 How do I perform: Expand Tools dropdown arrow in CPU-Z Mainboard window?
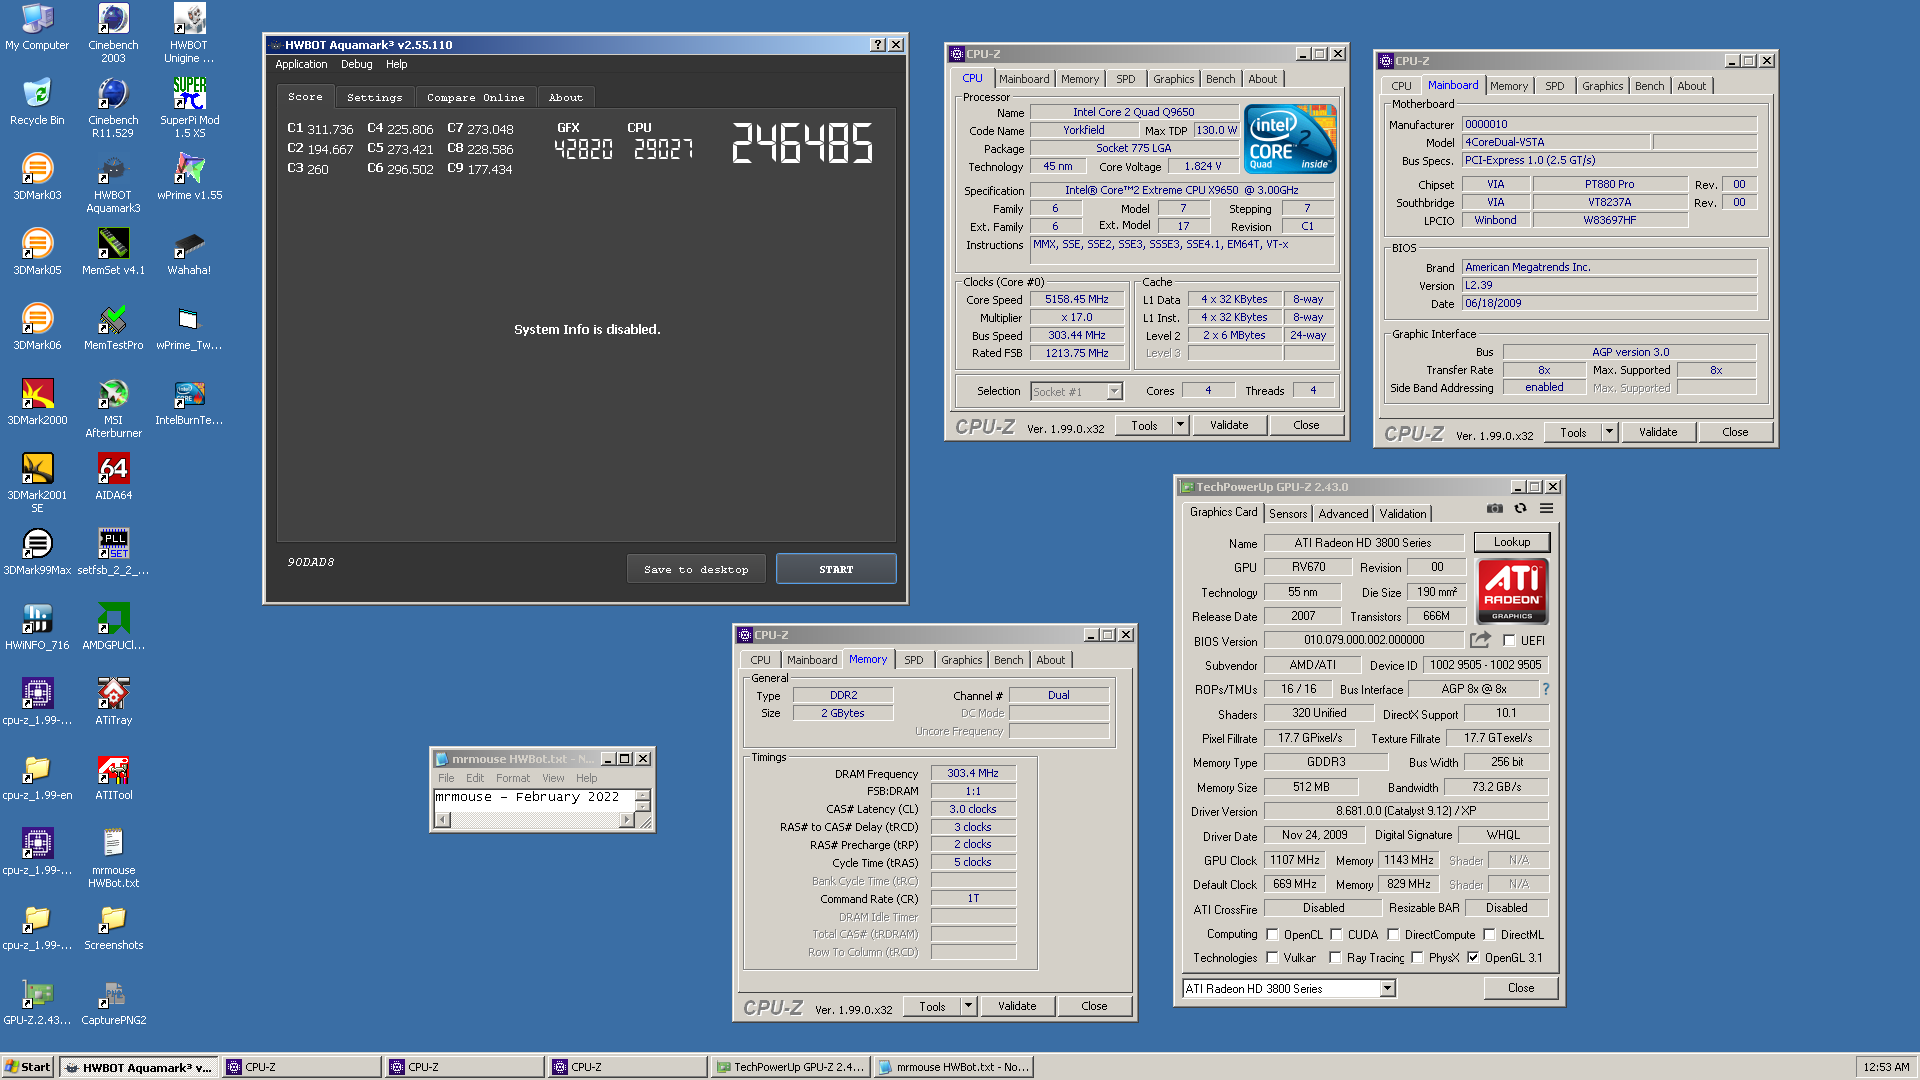pyautogui.click(x=1609, y=432)
